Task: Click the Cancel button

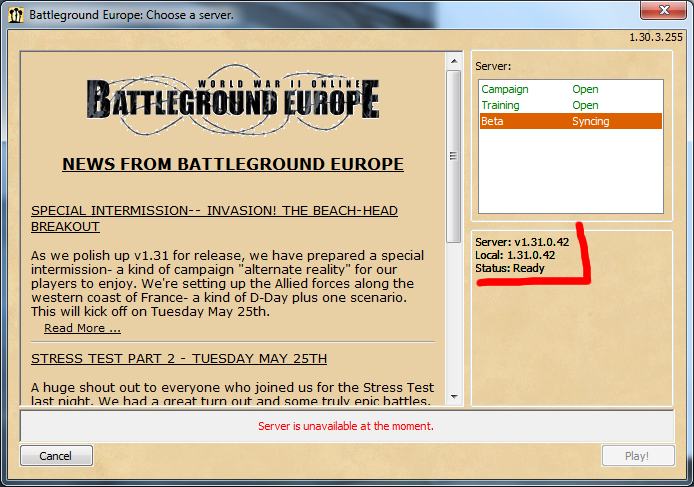Action: coord(56,456)
